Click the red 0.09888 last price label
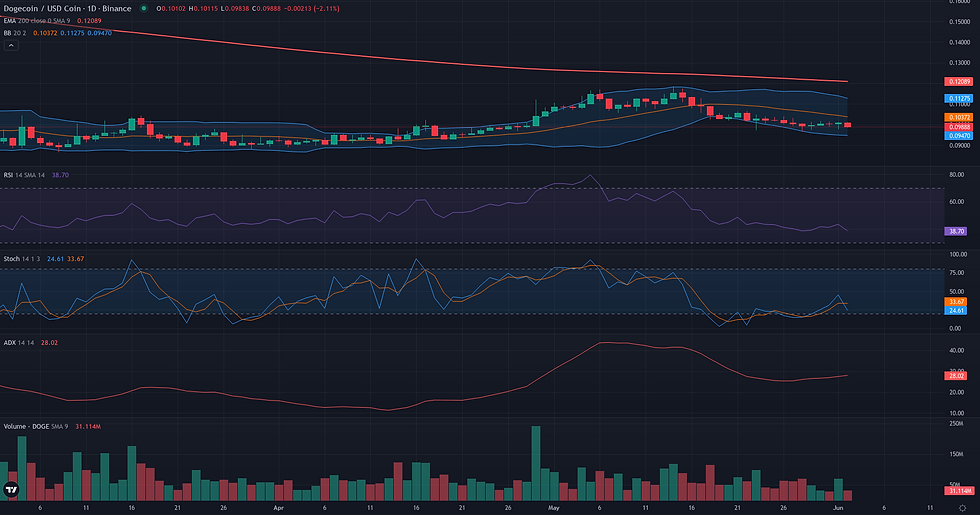980x515 pixels. click(x=959, y=127)
